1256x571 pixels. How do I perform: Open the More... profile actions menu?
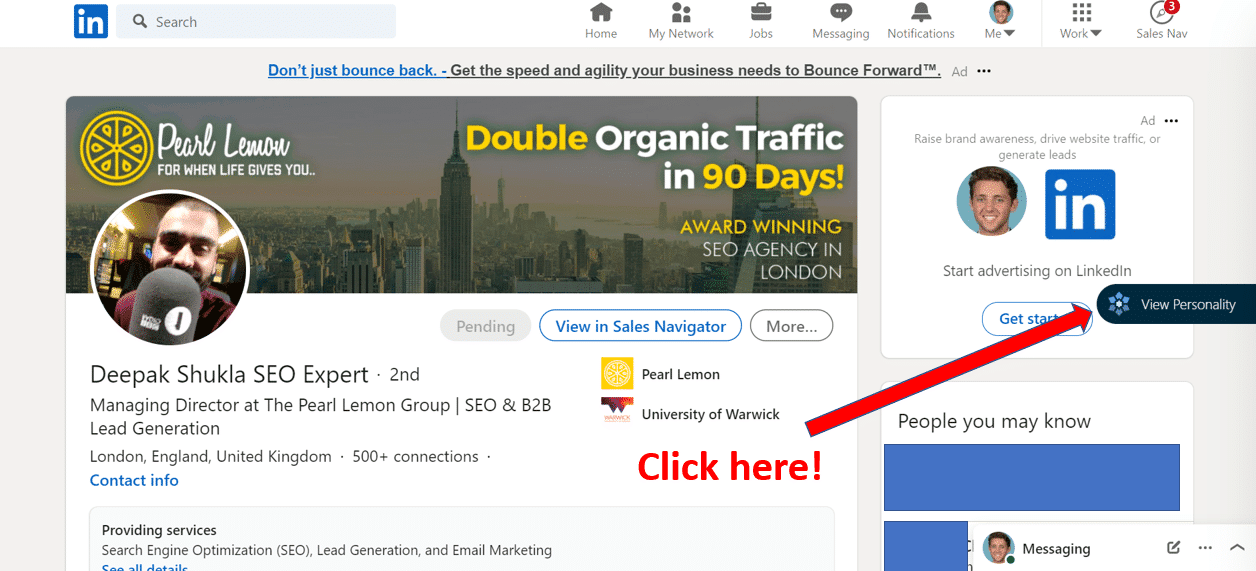tap(792, 326)
